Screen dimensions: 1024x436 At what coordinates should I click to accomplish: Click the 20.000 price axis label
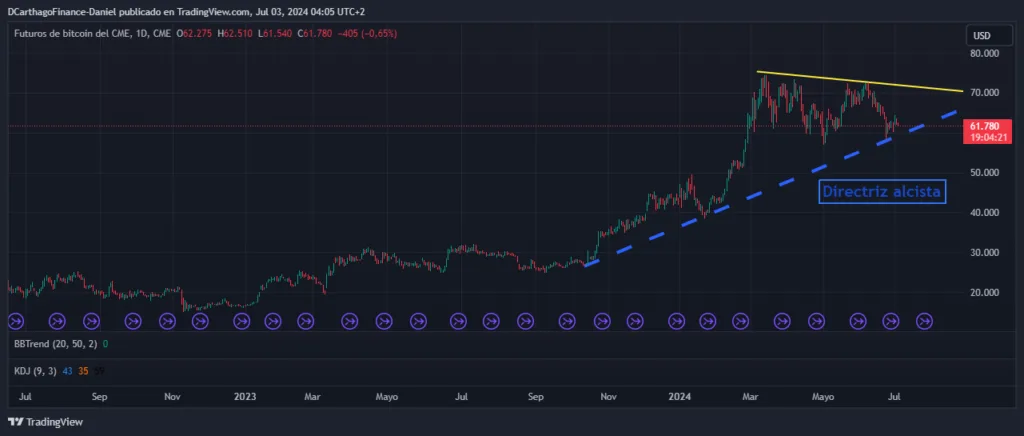pyautogui.click(x=985, y=292)
